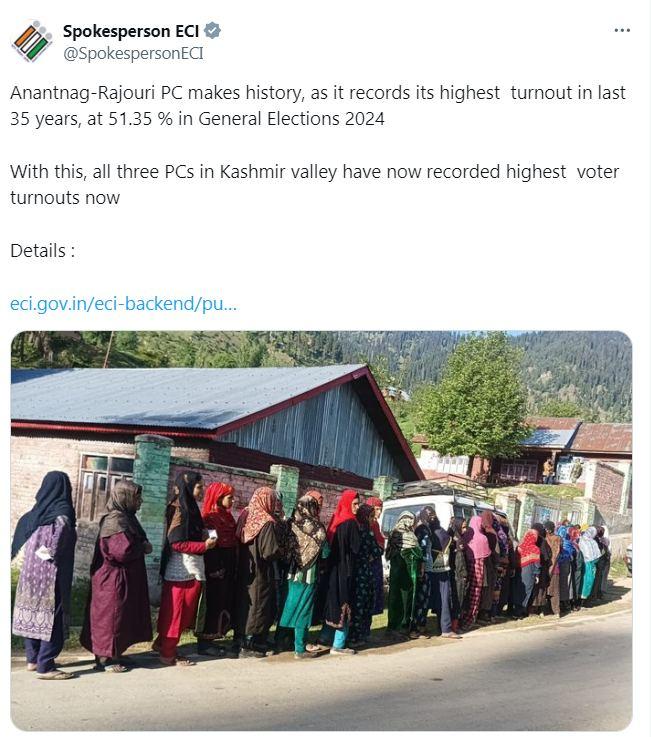Click the woman in red headscarf holding paper
Viewport: 651px width, 737px height.
coord(219,564)
